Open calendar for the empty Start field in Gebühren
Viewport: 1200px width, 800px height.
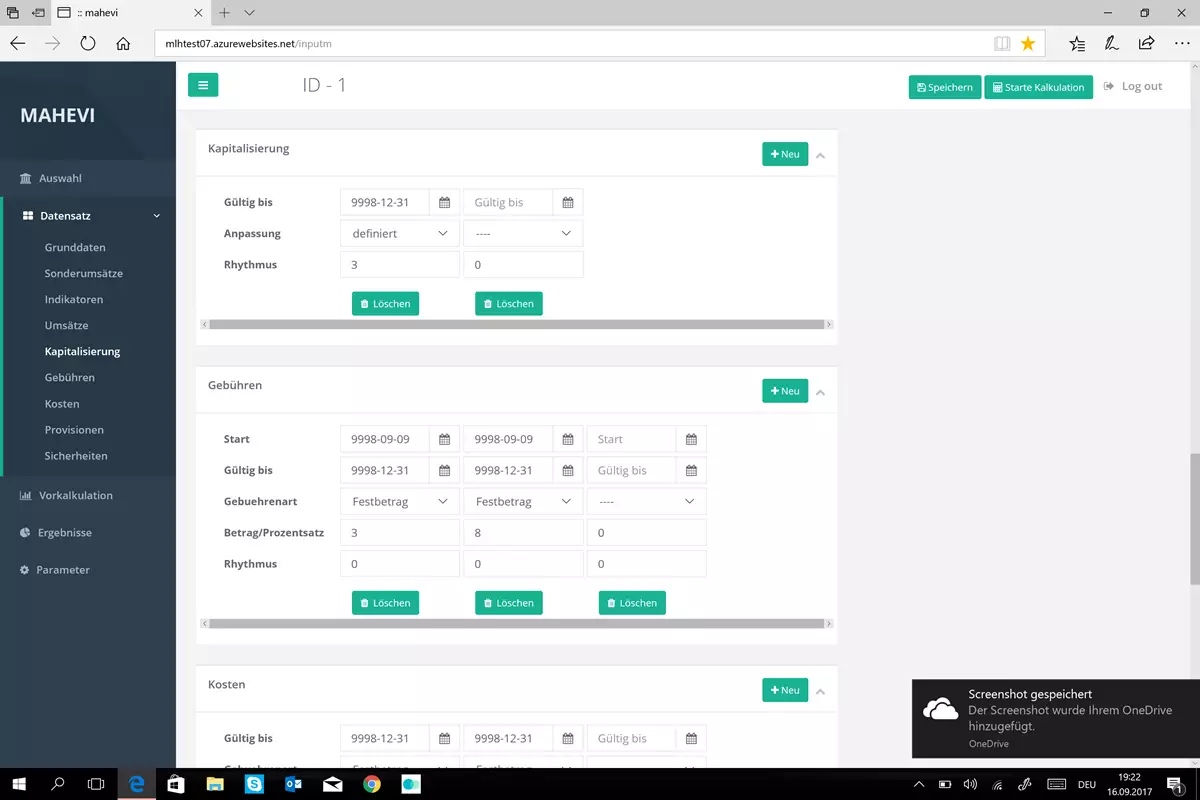tap(691, 439)
